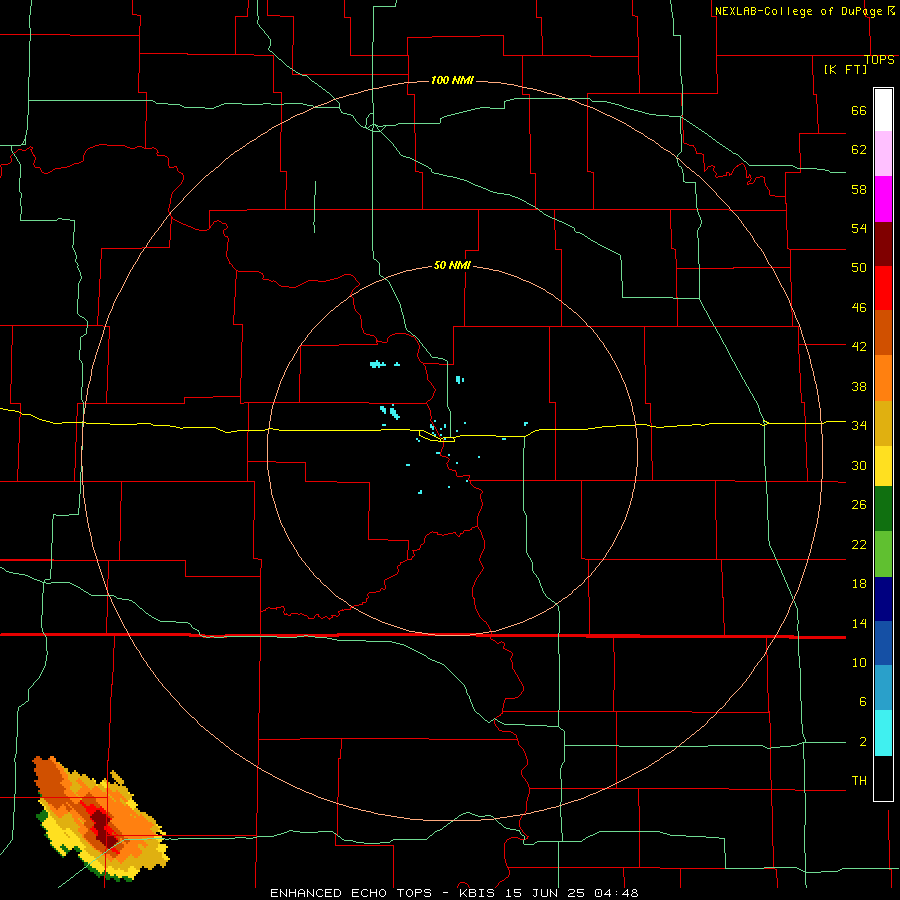Click the legend value '50'
Screen dimensions: 900x900
pos(859,267)
